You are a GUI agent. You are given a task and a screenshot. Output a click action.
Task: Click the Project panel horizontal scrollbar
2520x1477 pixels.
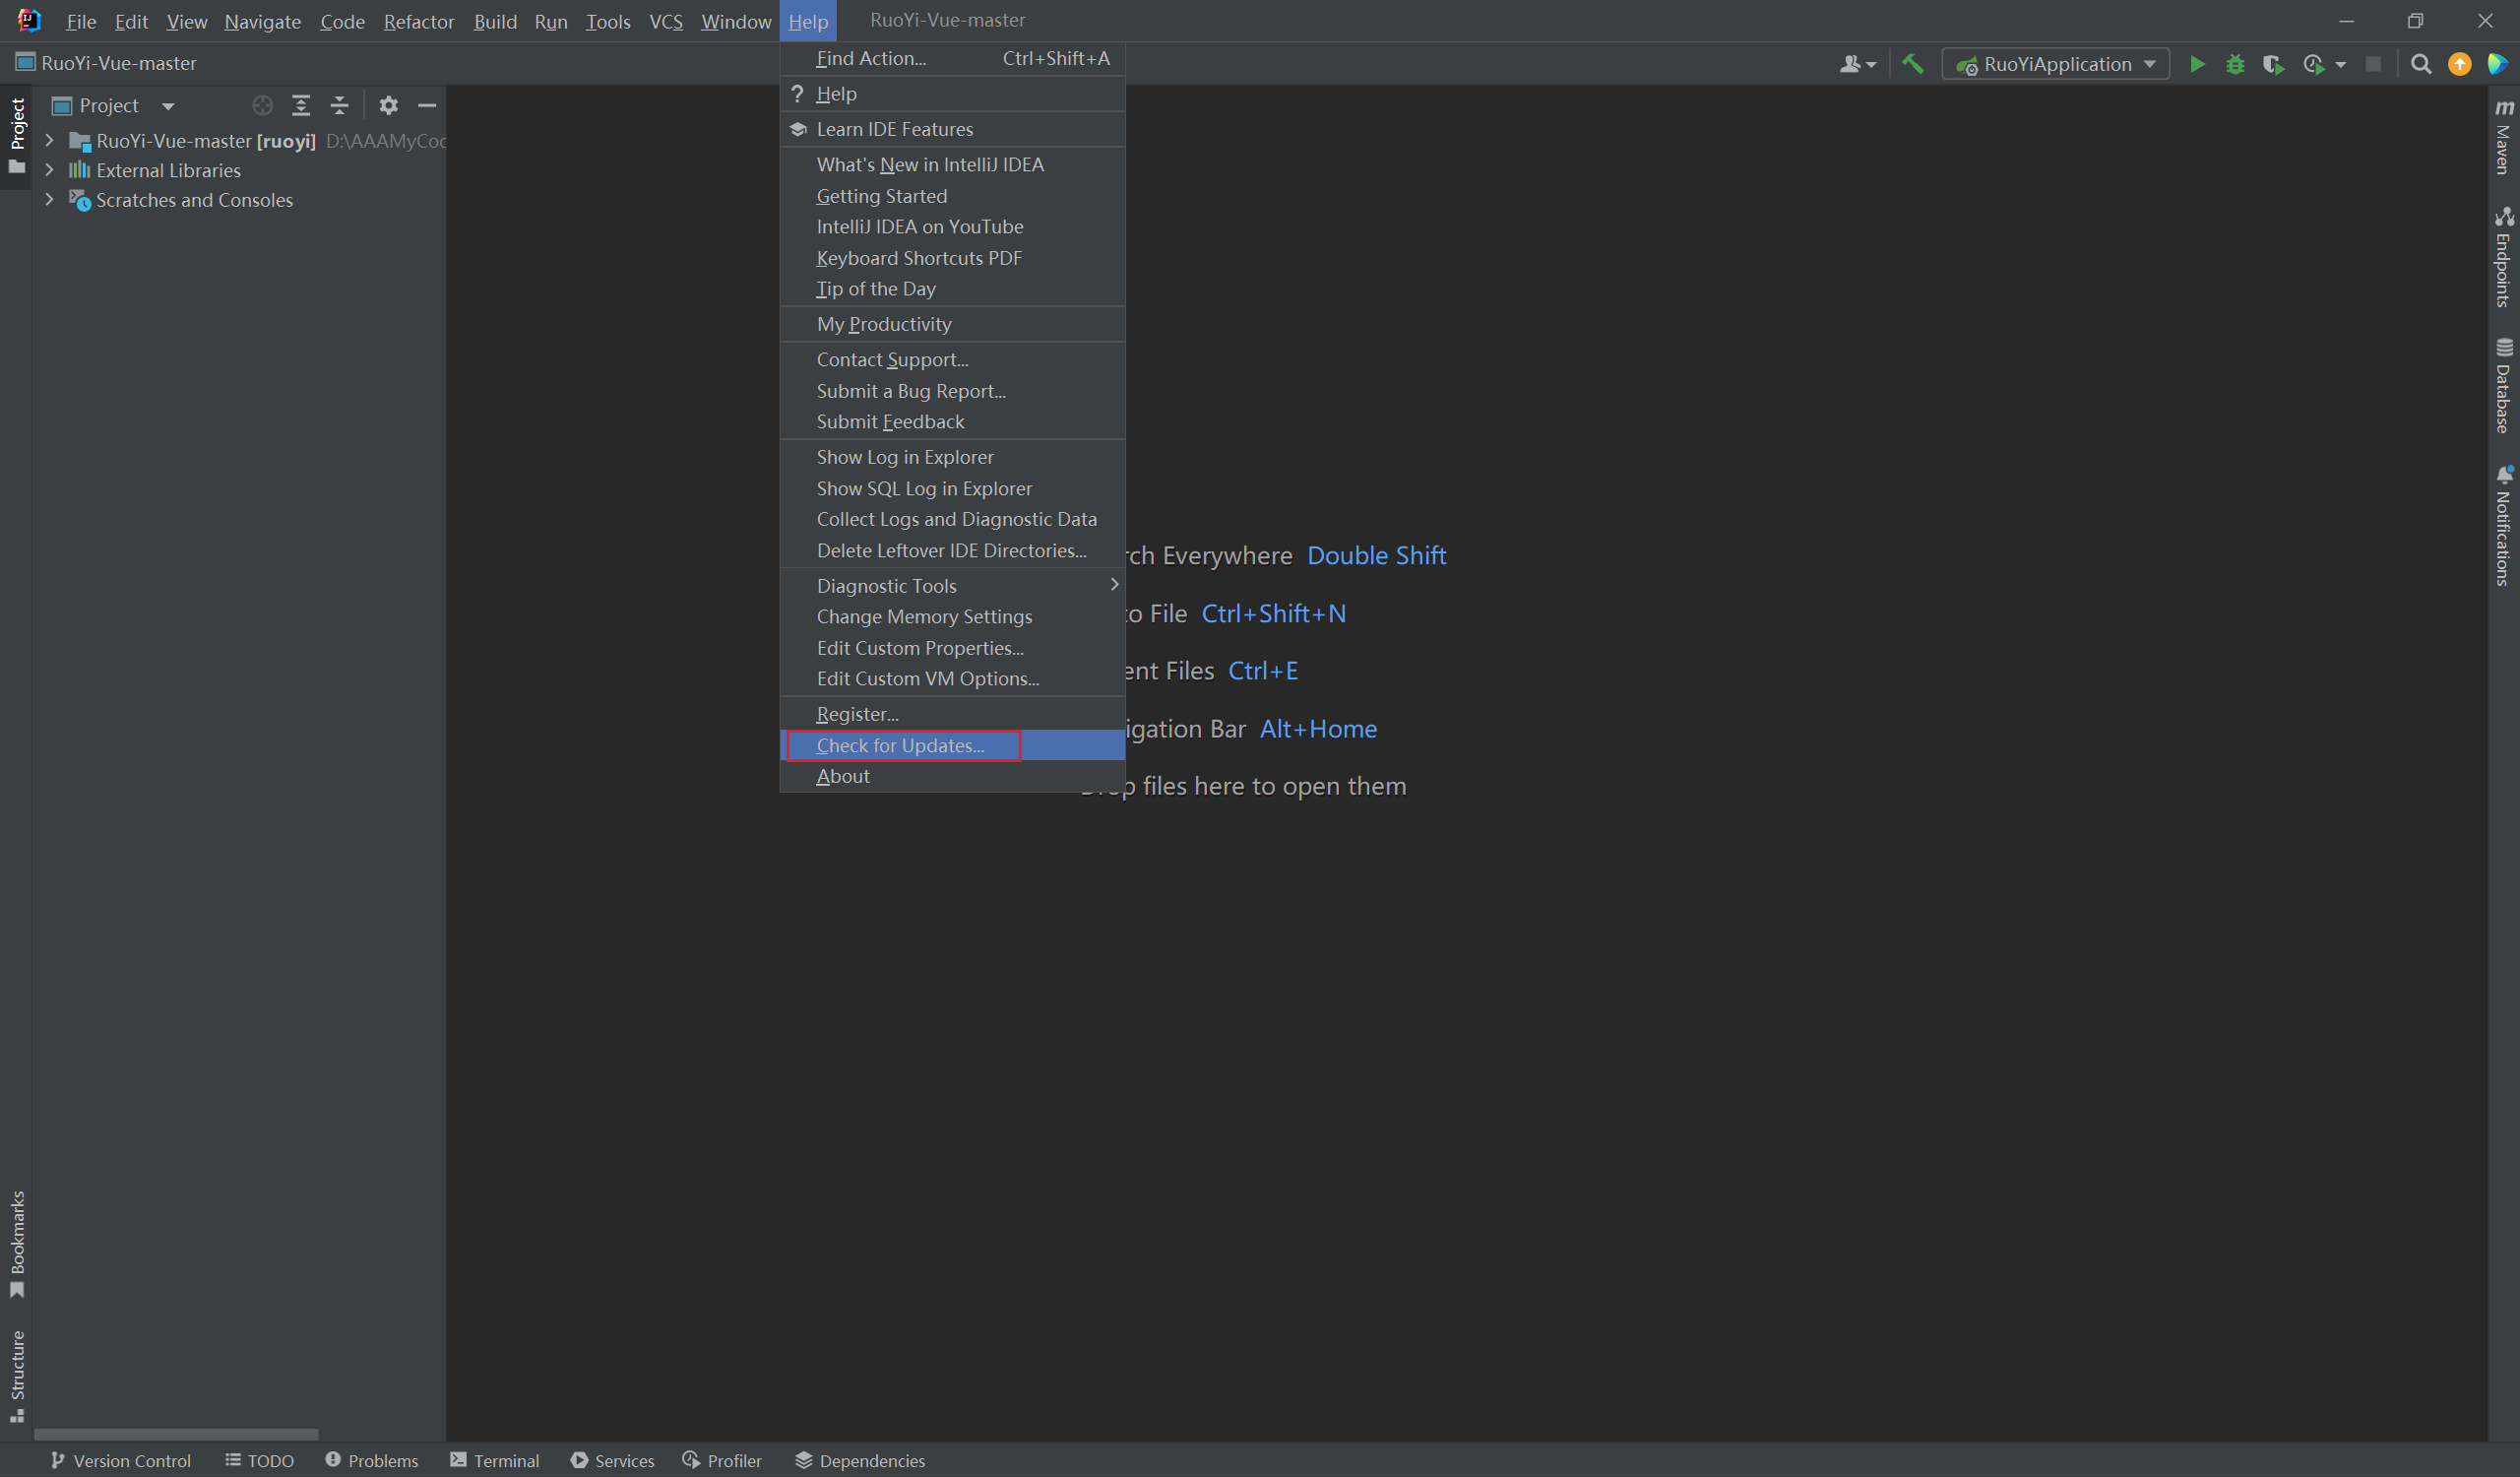click(x=176, y=1434)
